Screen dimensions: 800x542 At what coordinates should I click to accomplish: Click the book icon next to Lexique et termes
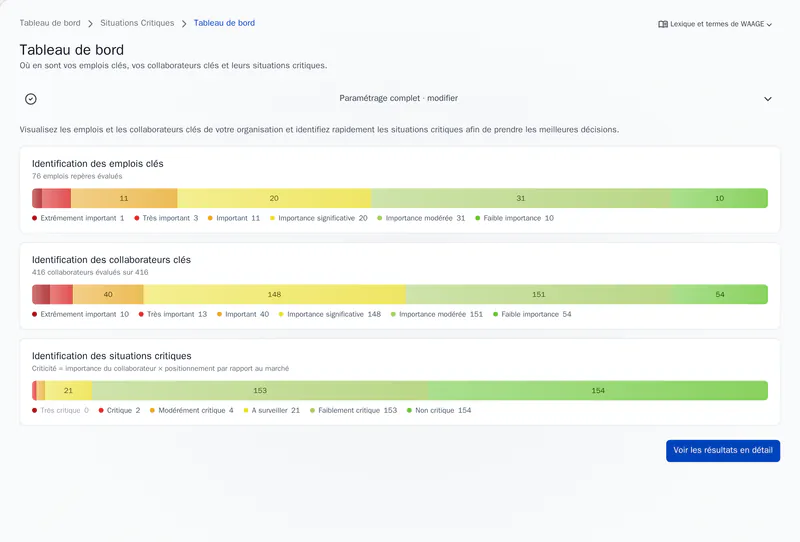point(663,24)
